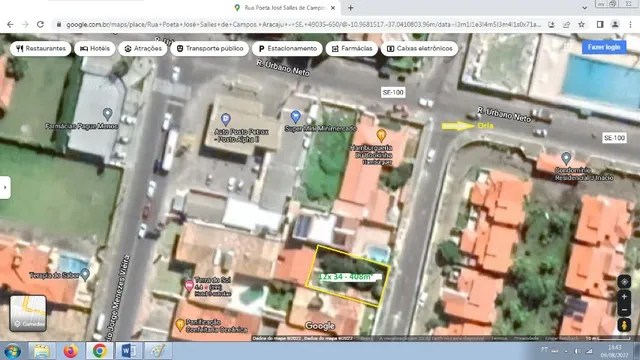Click the Super Mini Minimercado pin
The image size is (640, 360).
tap(295, 116)
